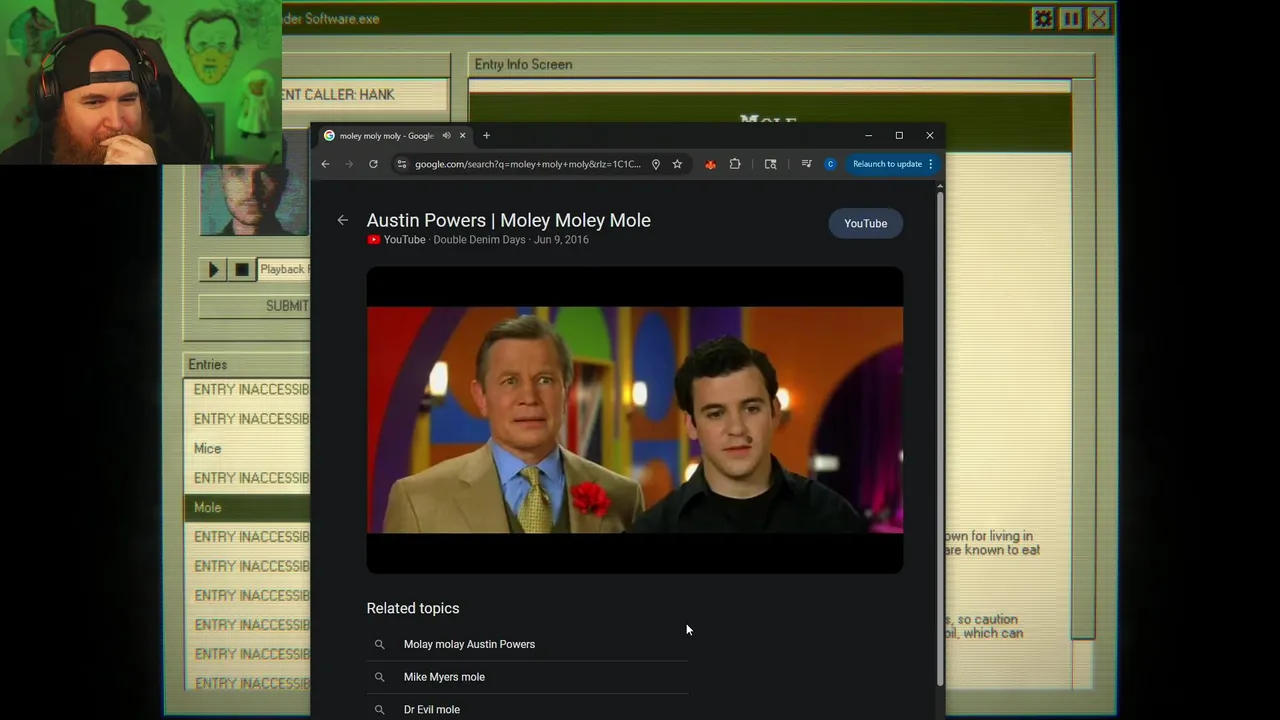This screenshot has height=720, width=1280.
Task: Open a new Chrome tab
Action: [x=487, y=136]
